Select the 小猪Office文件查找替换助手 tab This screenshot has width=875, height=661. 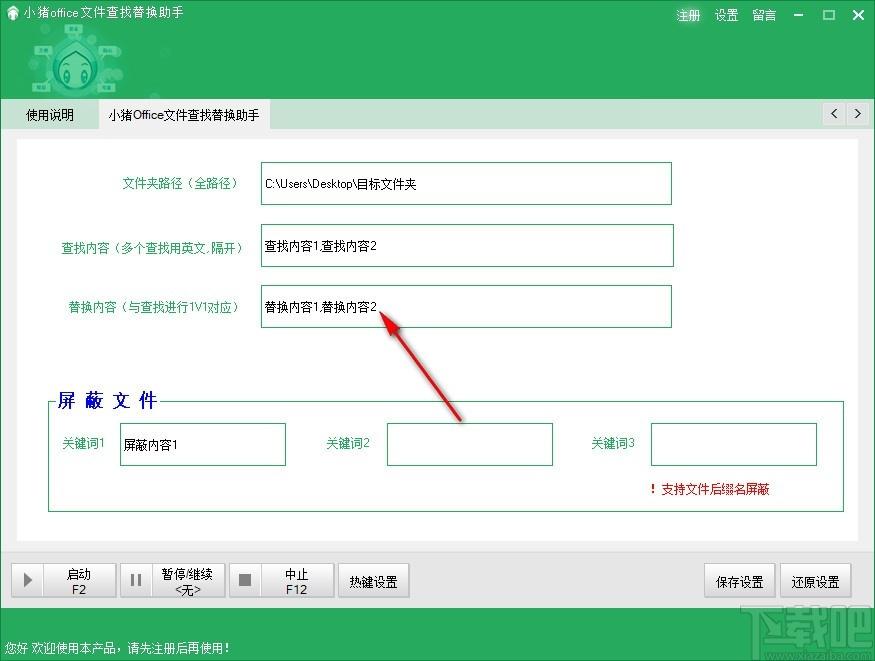tap(184, 115)
